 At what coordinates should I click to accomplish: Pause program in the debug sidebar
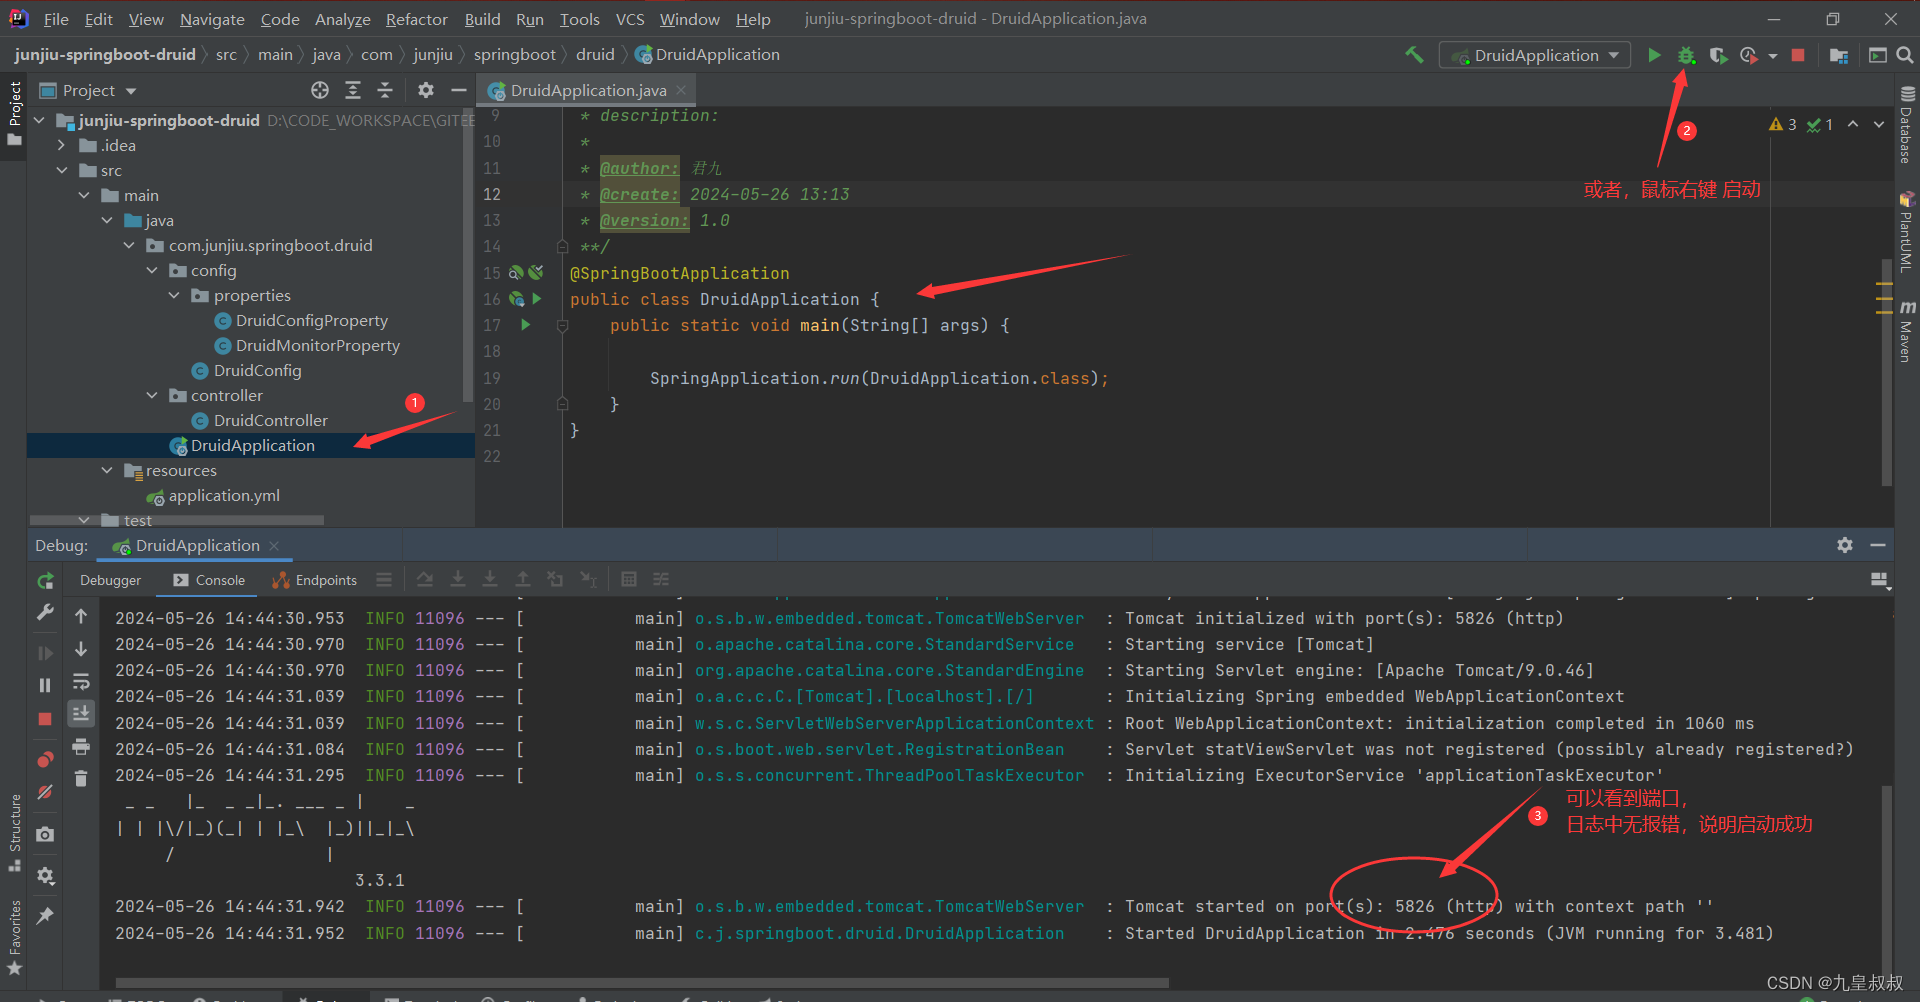pos(45,685)
